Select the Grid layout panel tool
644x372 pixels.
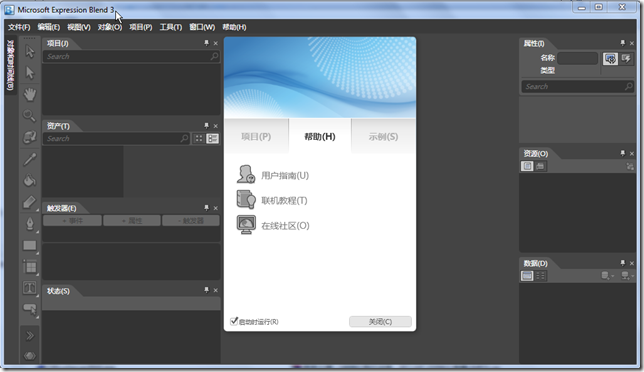pyautogui.click(x=30, y=267)
